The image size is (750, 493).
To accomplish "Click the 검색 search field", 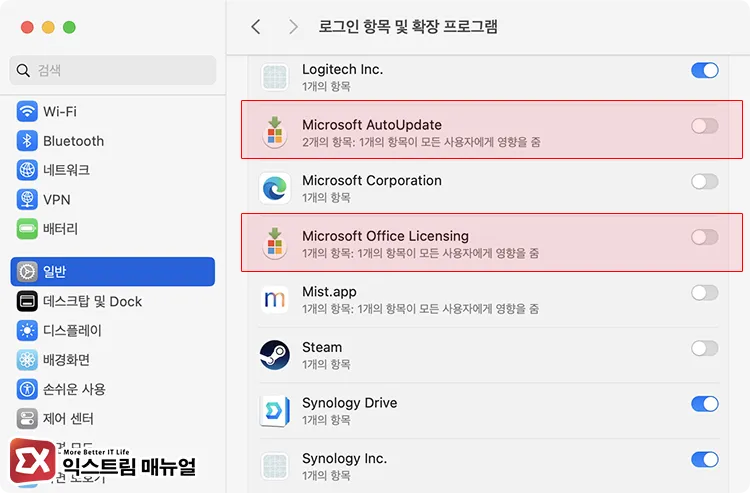I will tap(113, 70).
